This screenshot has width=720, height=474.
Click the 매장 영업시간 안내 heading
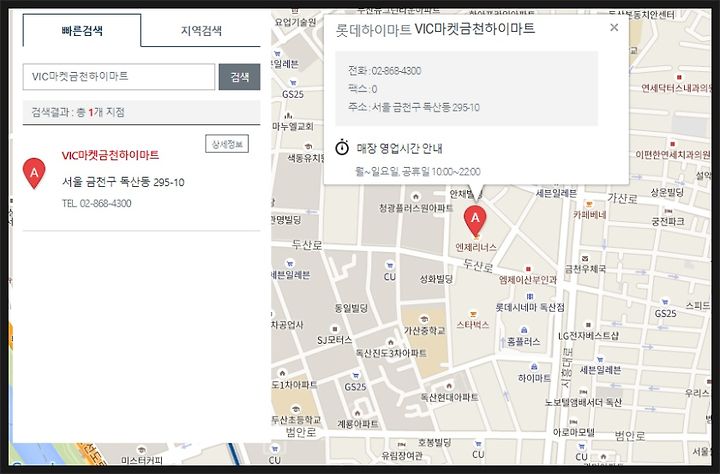[x=399, y=148]
